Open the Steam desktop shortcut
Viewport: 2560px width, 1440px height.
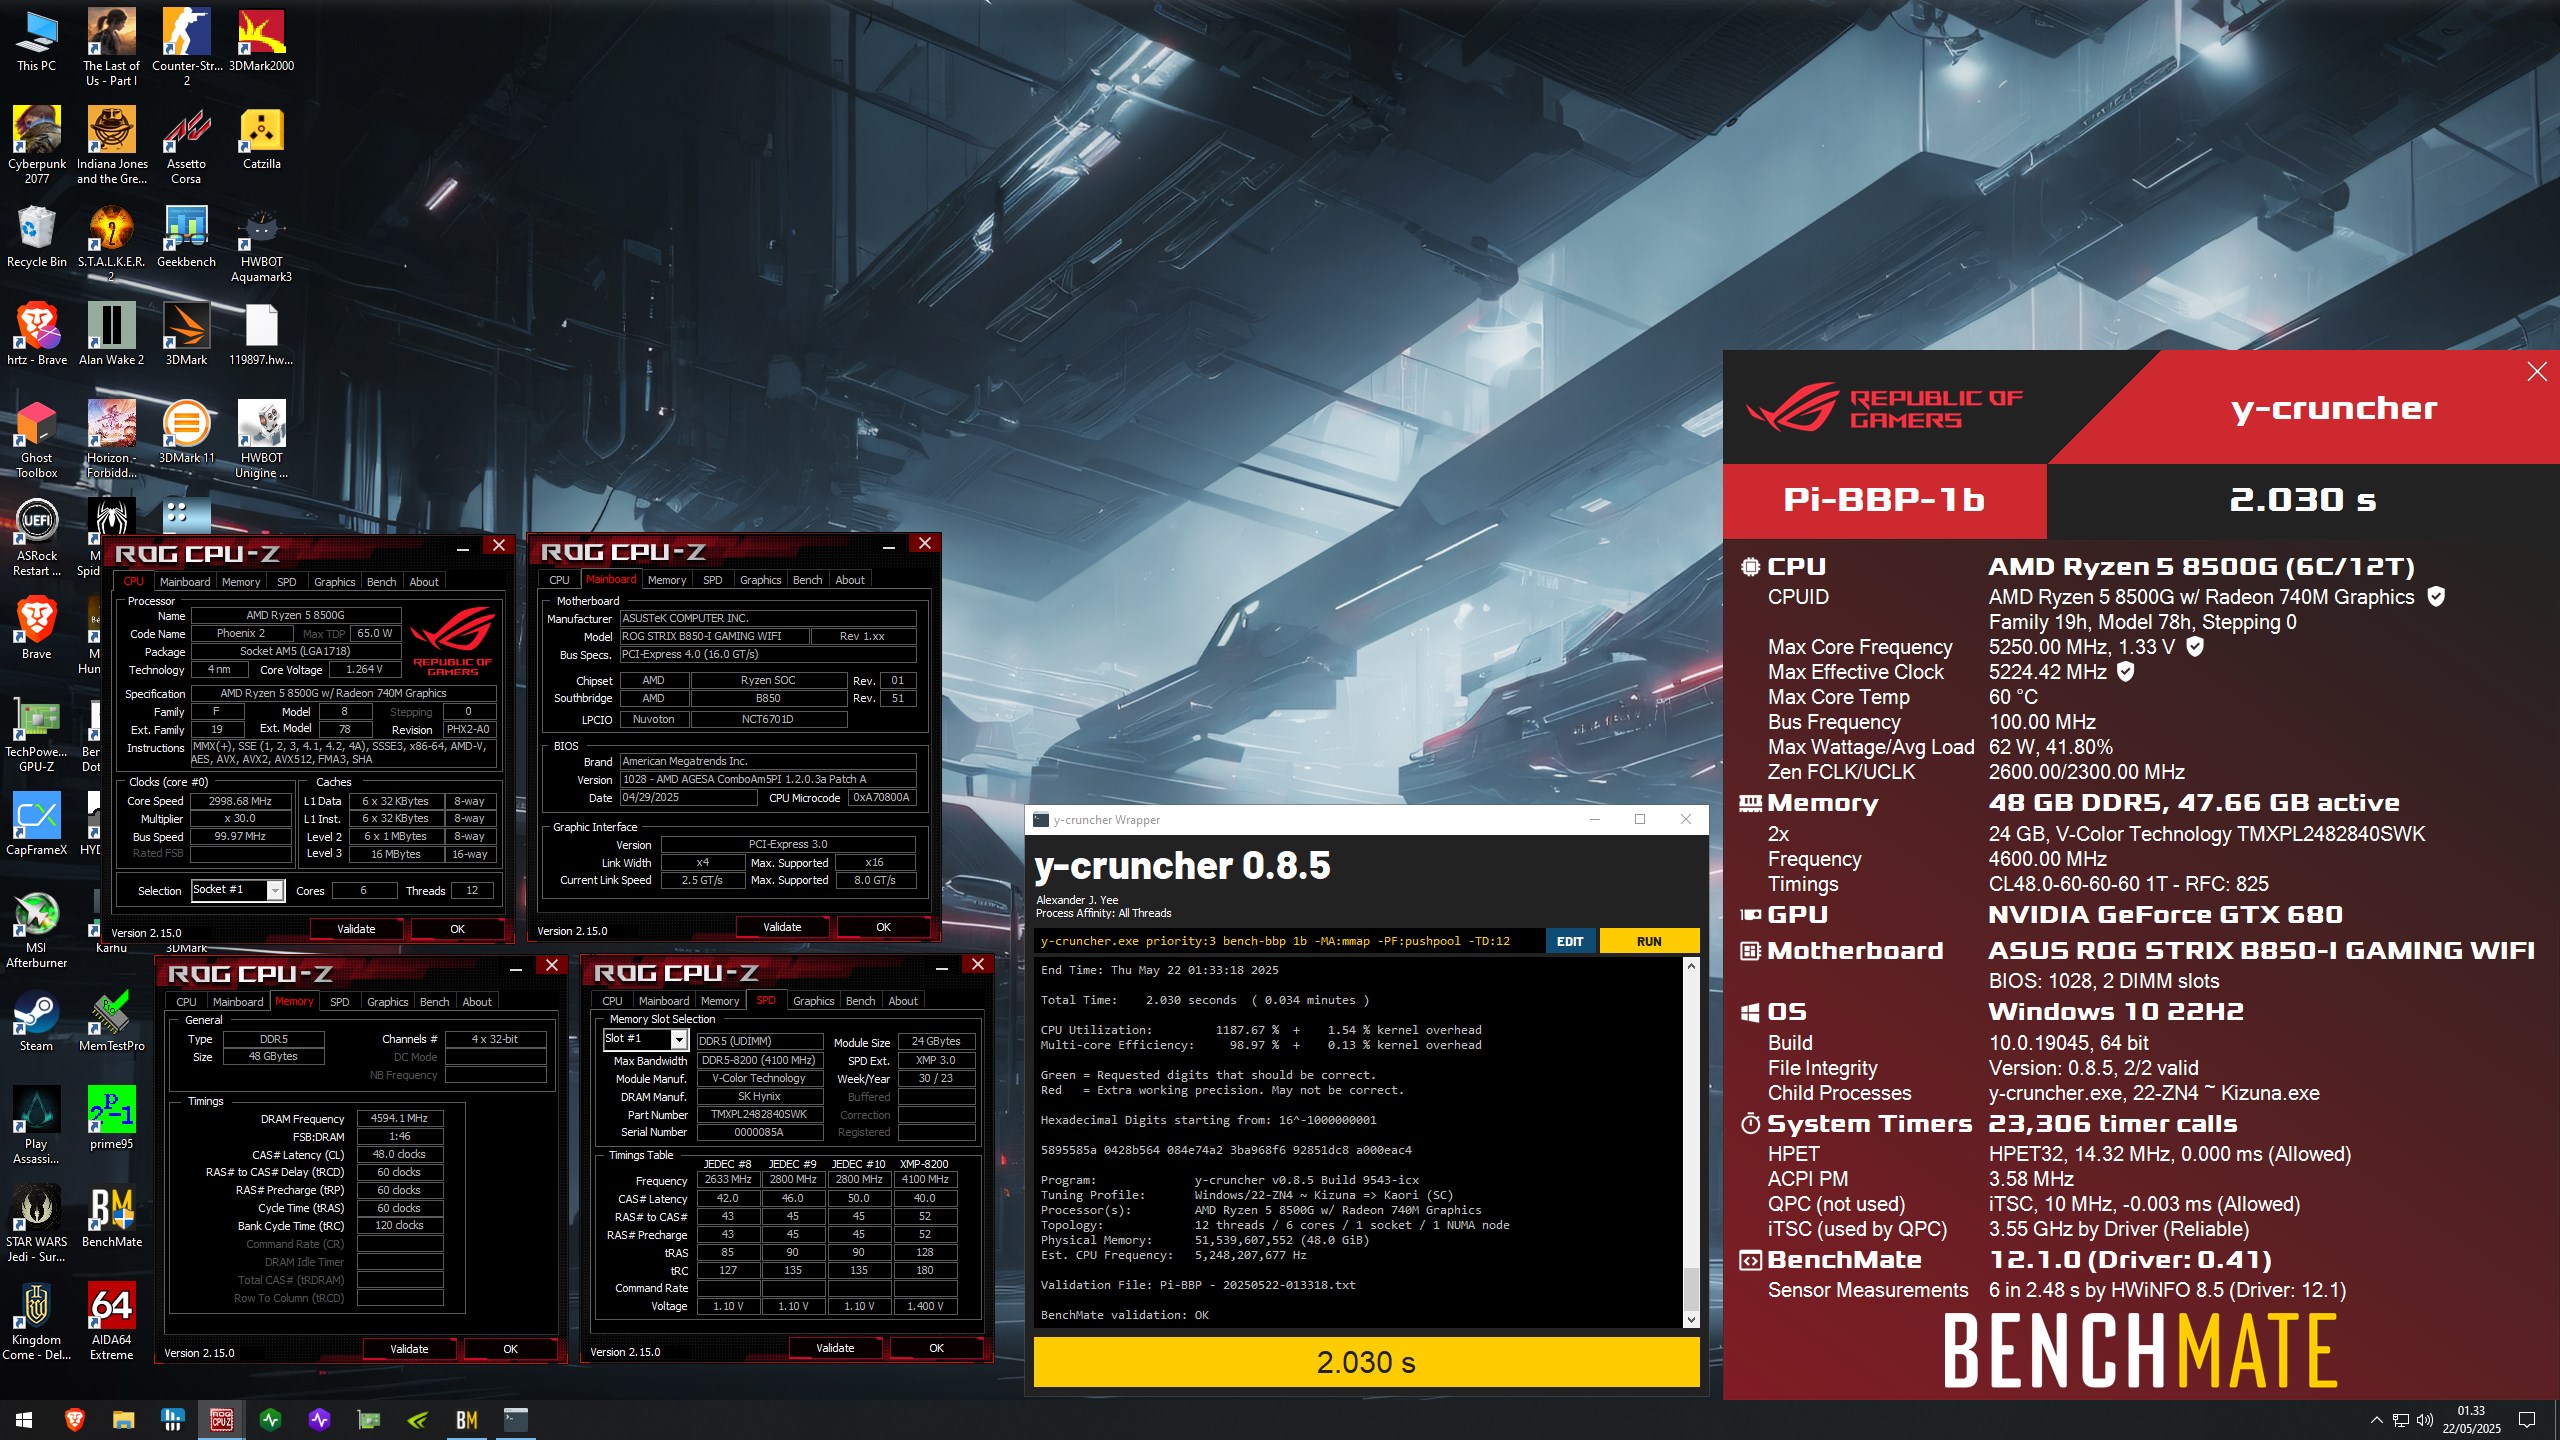click(37, 1020)
